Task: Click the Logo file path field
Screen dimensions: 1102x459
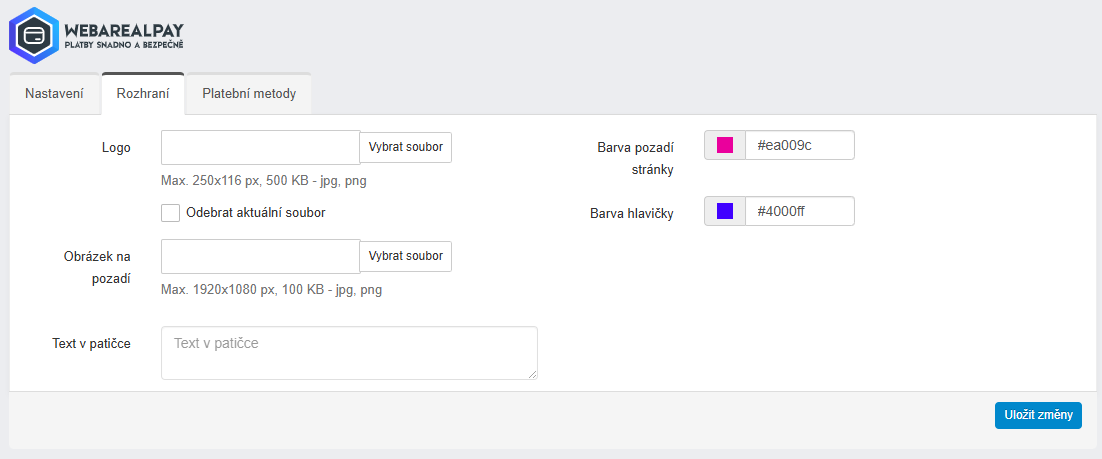Action: pos(260,147)
